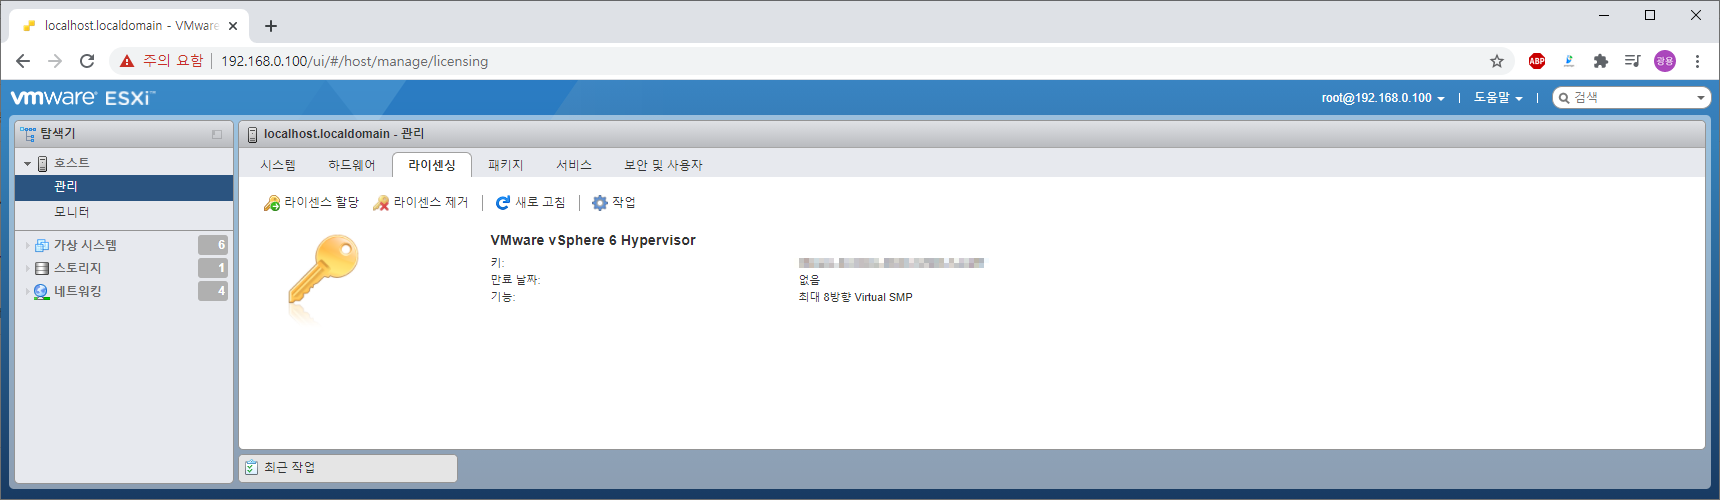This screenshot has width=1720, height=500.
Task: Open Chrome extensions puzzle icon
Action: [1601, 61]
